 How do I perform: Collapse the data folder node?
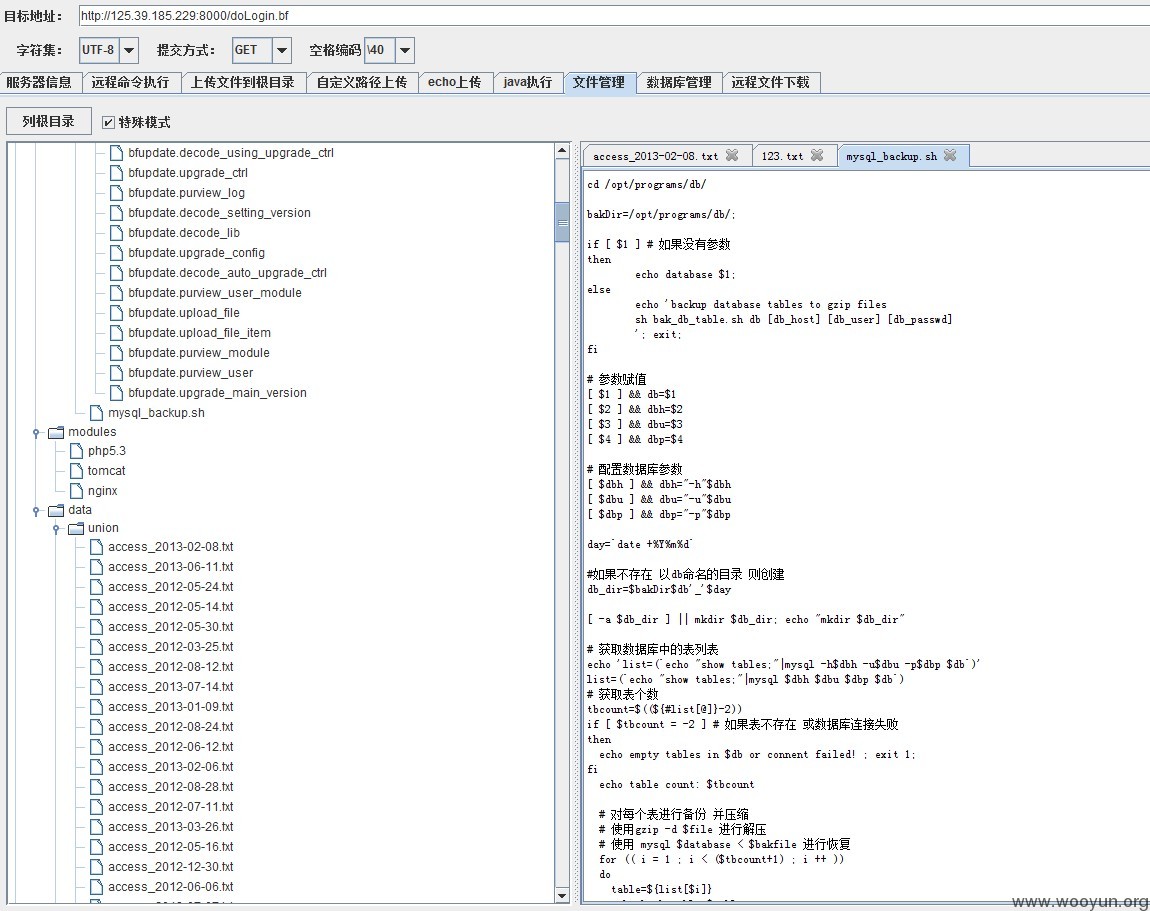click(x=36, y=511)
